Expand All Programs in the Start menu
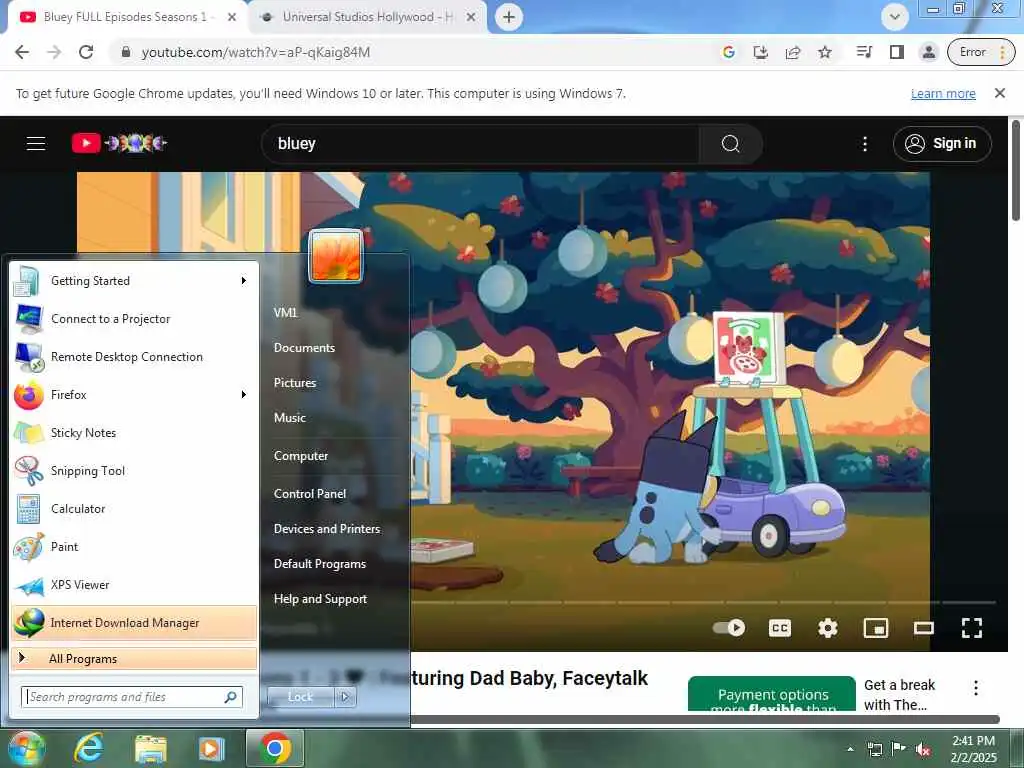 [x=134, y=658]
